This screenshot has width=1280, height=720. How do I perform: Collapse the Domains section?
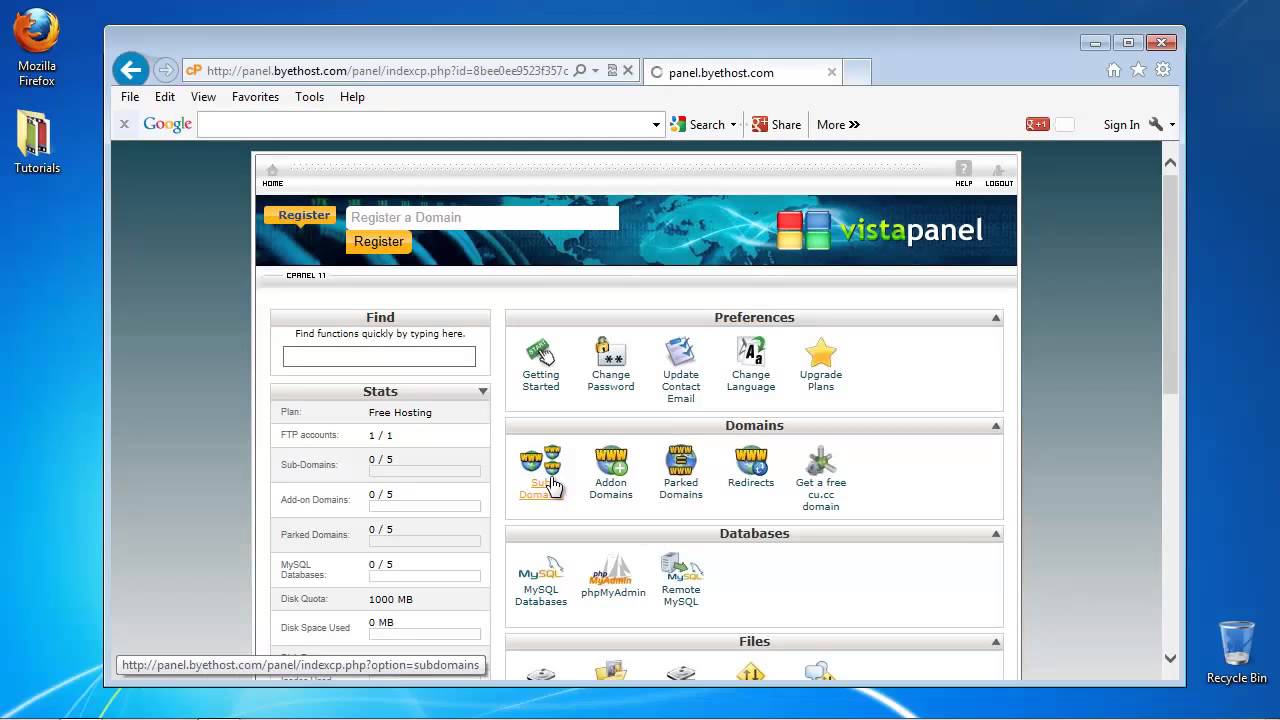[996, 426]
